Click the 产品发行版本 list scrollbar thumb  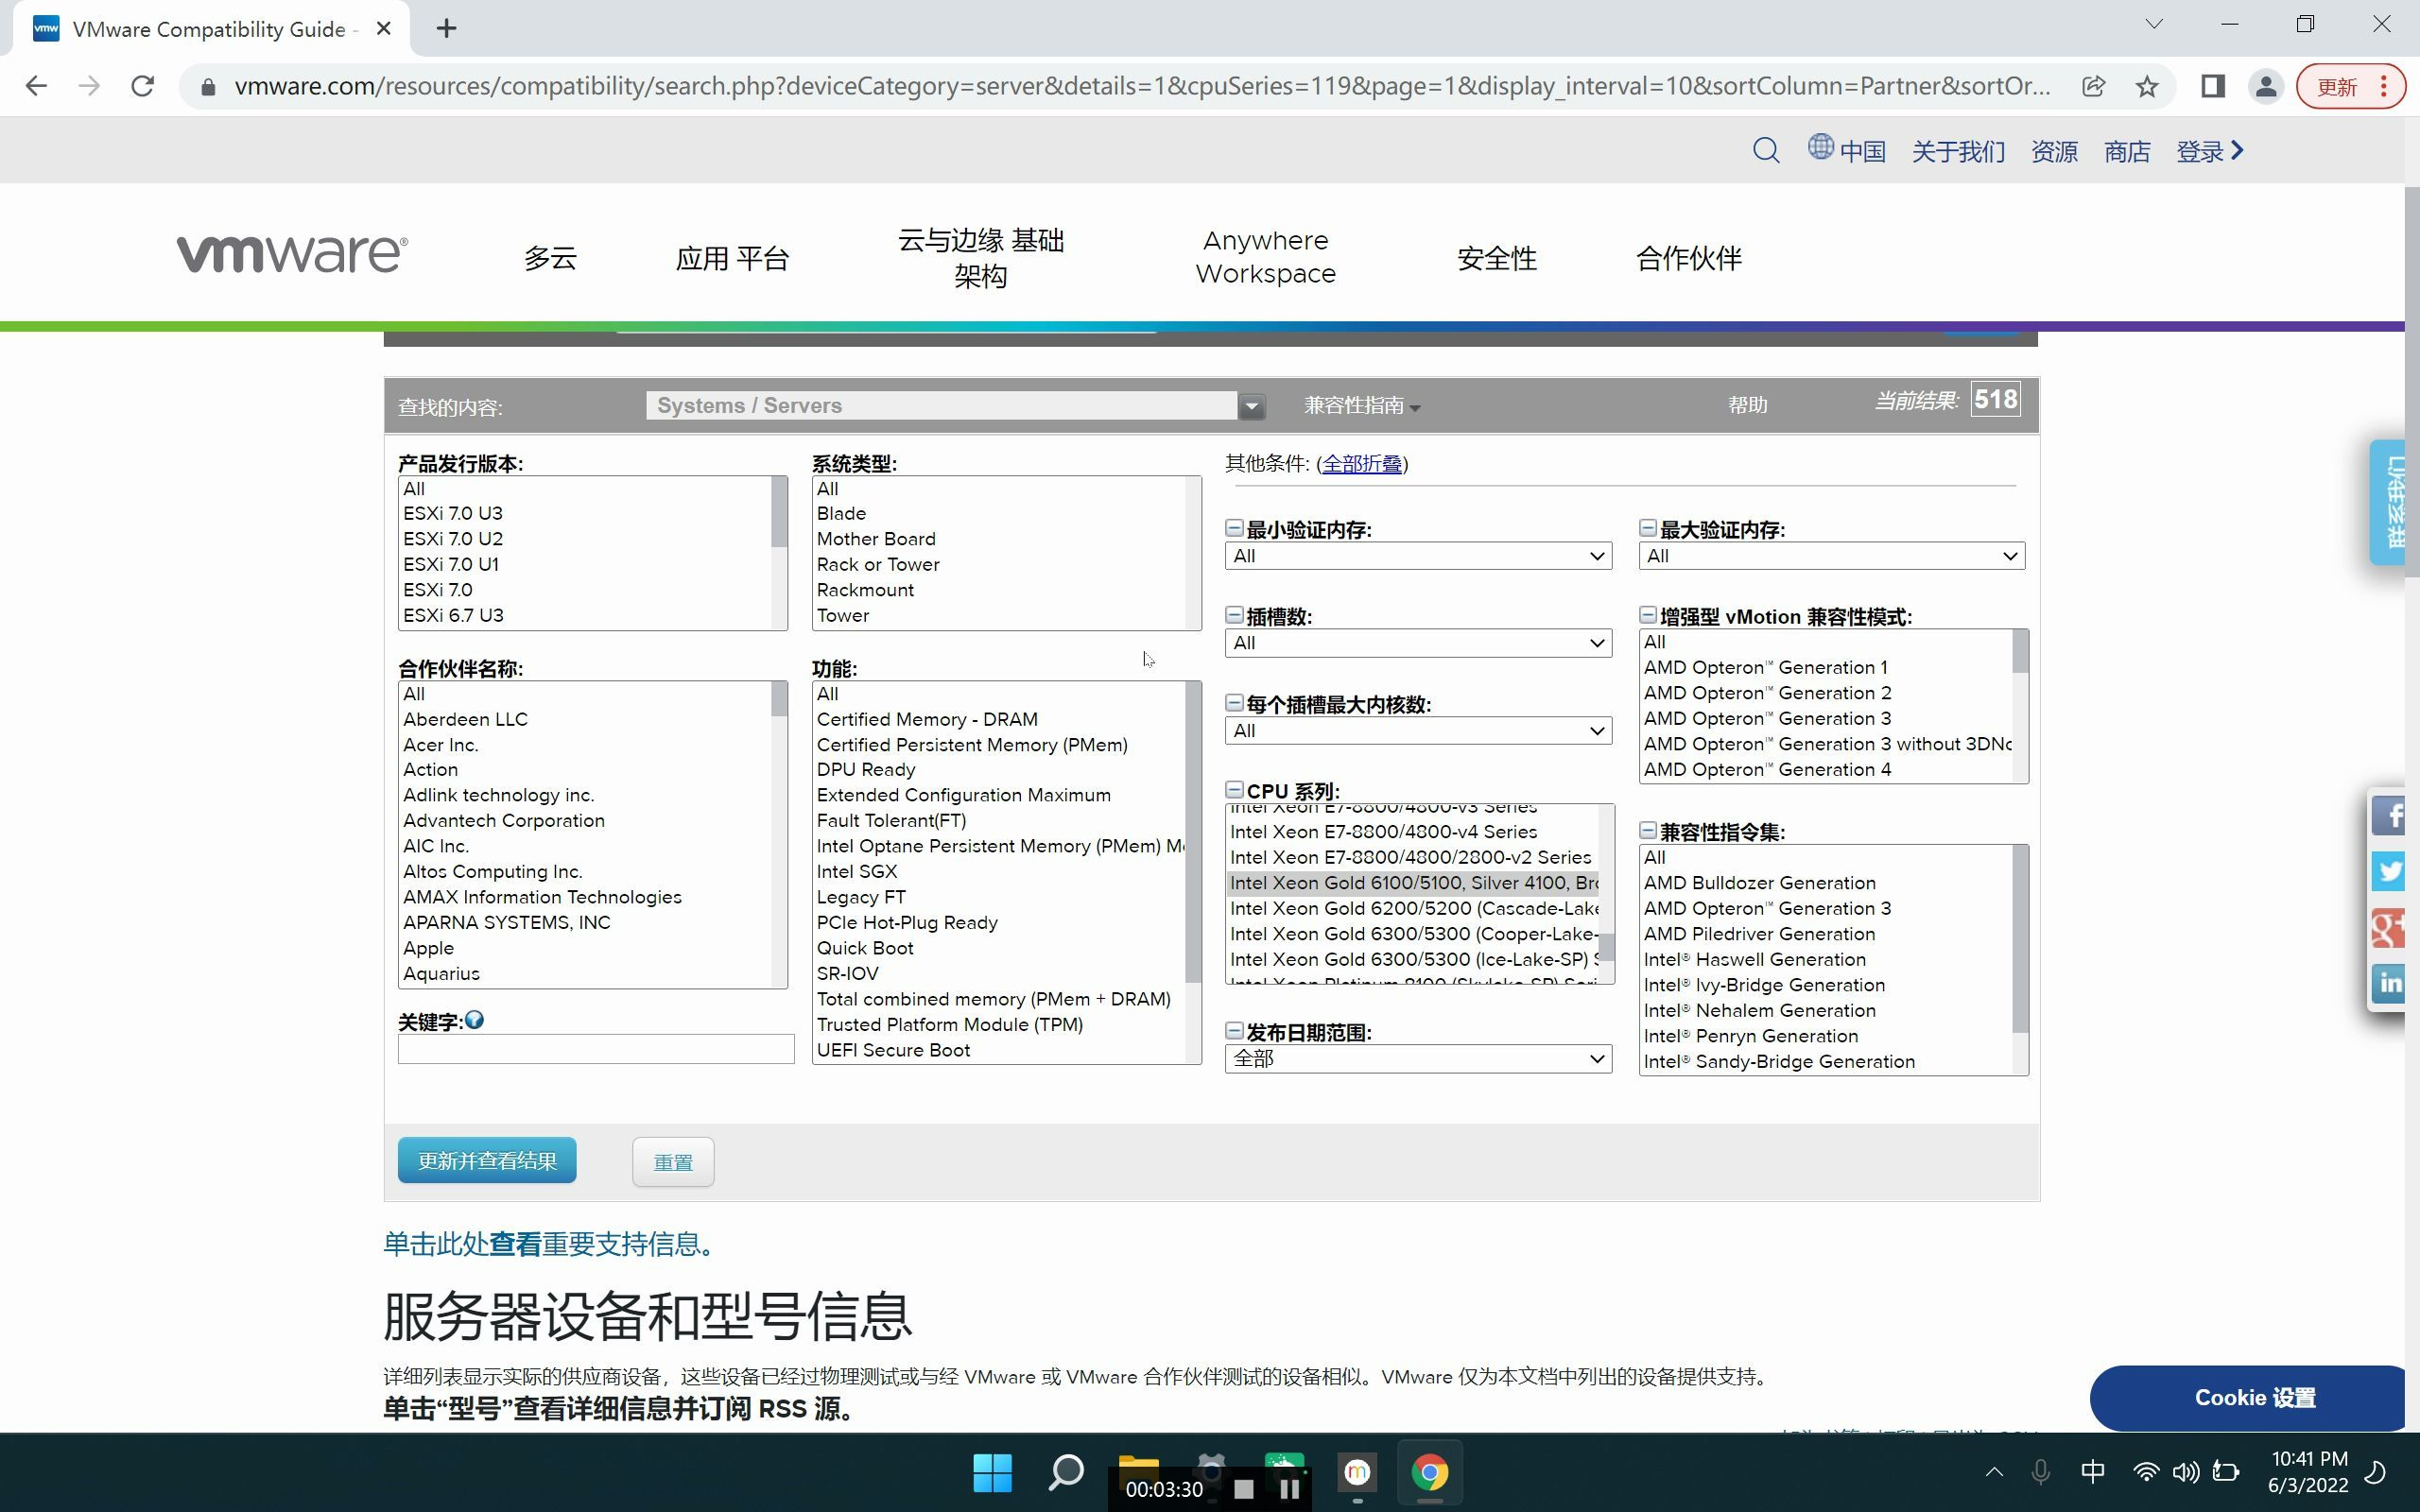point(779,511)
